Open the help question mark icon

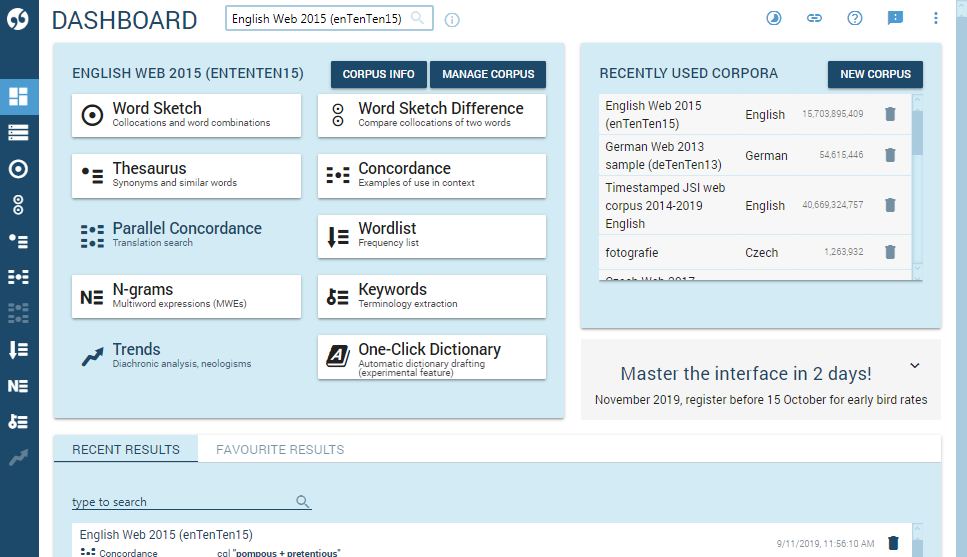point(855,19)
